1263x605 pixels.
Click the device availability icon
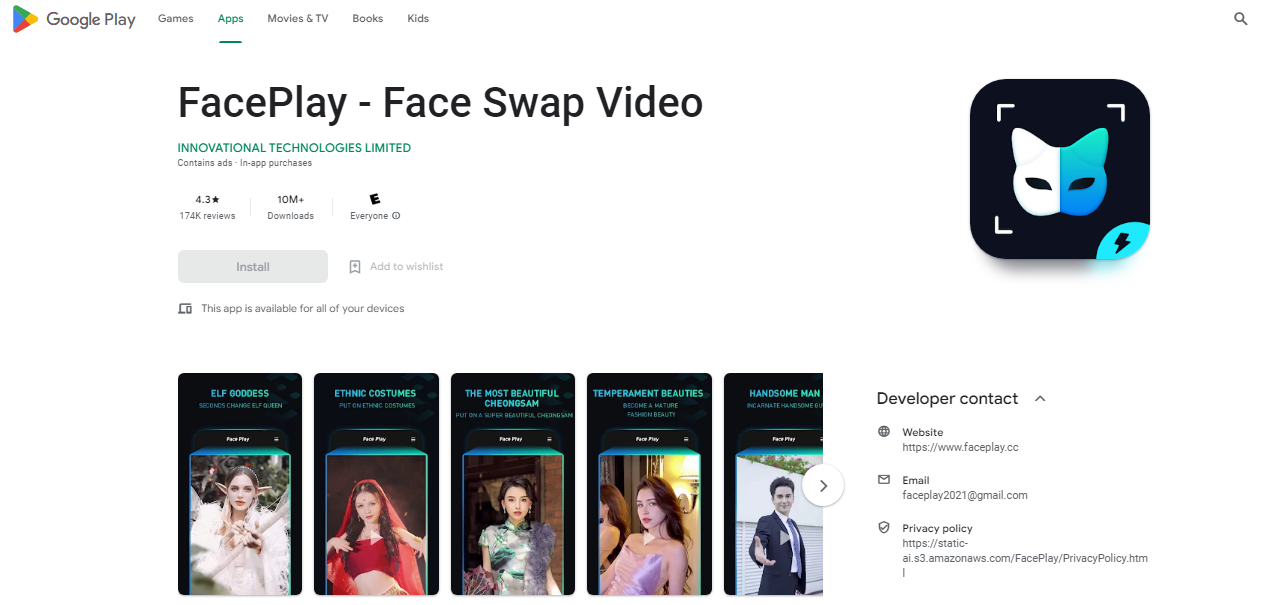click(x=185, y=308)
